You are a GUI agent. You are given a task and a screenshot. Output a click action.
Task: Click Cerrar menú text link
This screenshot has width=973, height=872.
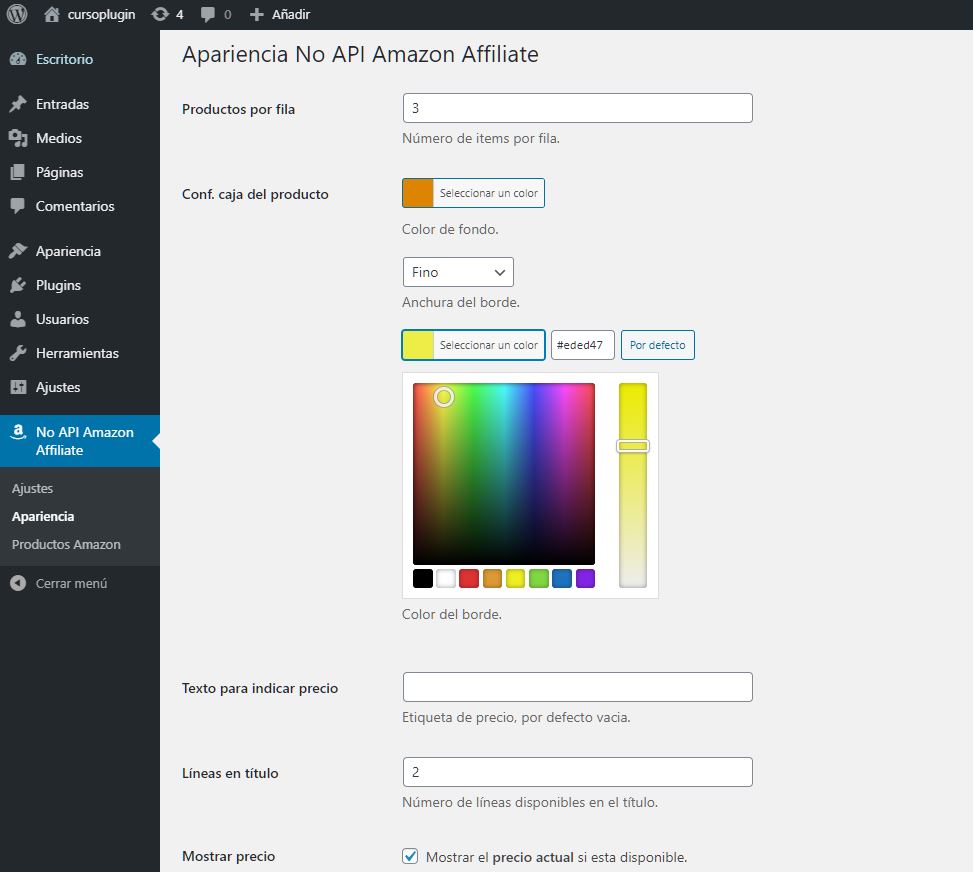[x=71, y=583]
